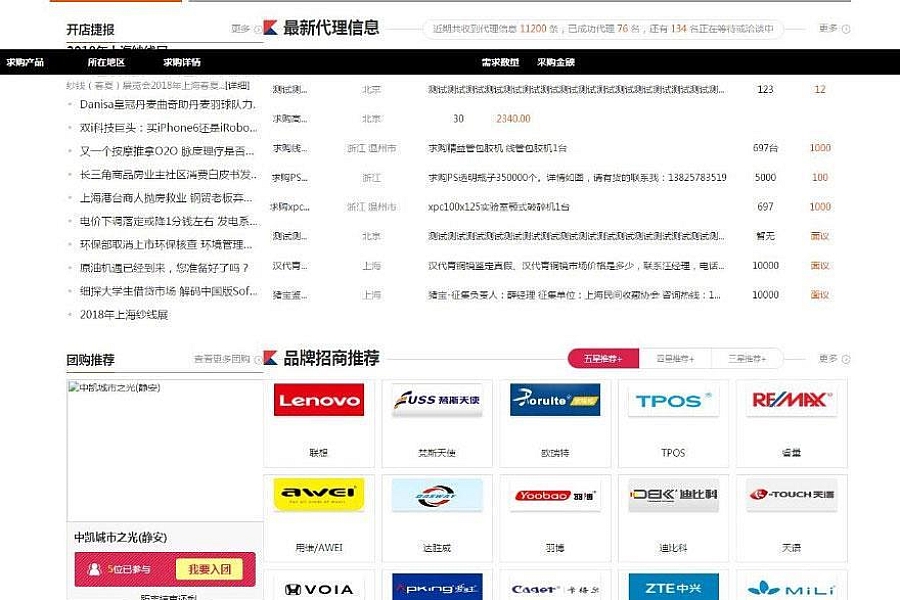Click the red K icon beside 最新代理信息
900x600 pixels.
click(x=270, y=28)
